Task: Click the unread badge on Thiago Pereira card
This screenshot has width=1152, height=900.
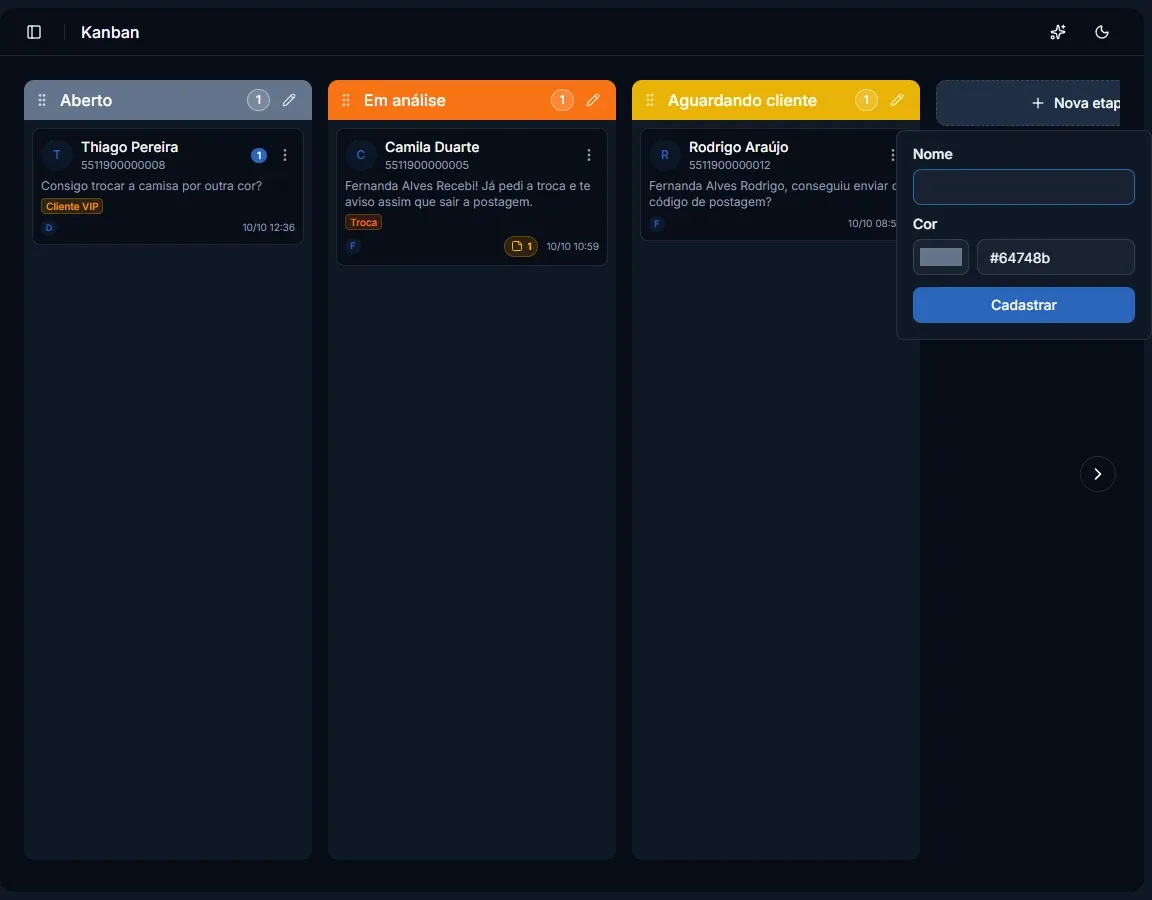Action: [x=259, y=155]
